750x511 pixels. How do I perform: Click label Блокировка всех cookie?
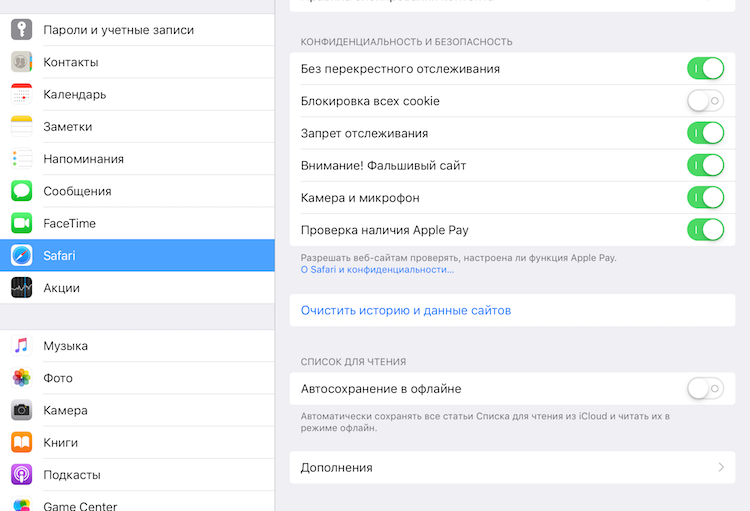(370, 101)
